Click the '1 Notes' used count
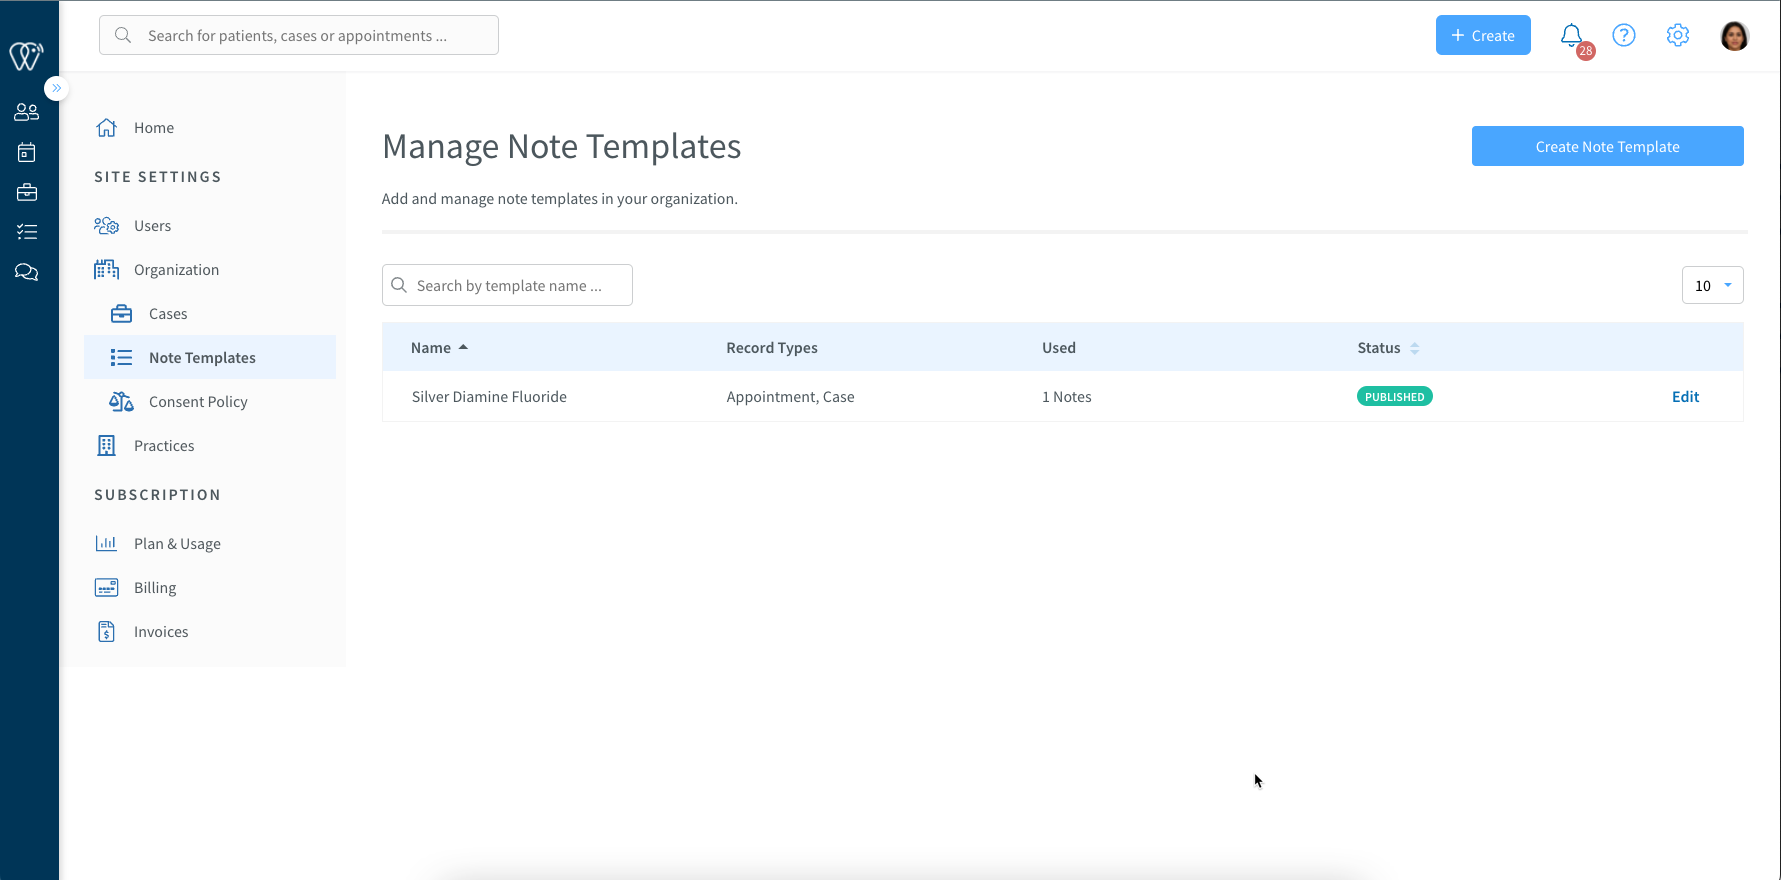The width and height of the screenshot is (1781, 880). click(x=1066, y=397)
